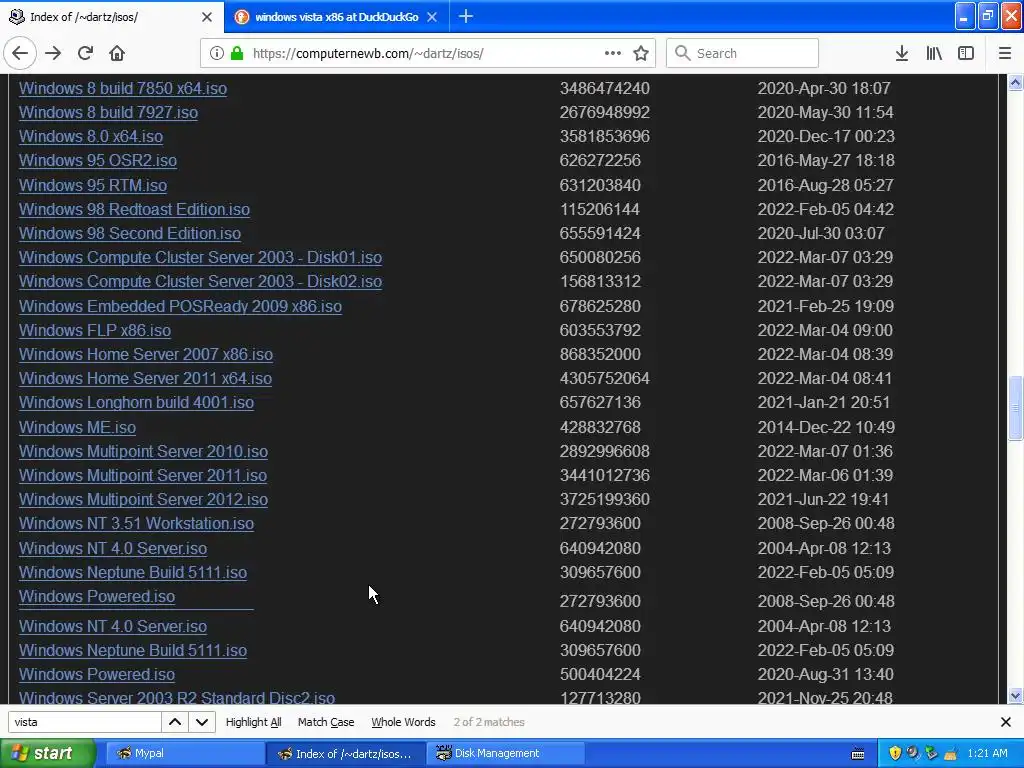
Task: Download Windows 8.0 x64.iso
Action: coord(91,136)
